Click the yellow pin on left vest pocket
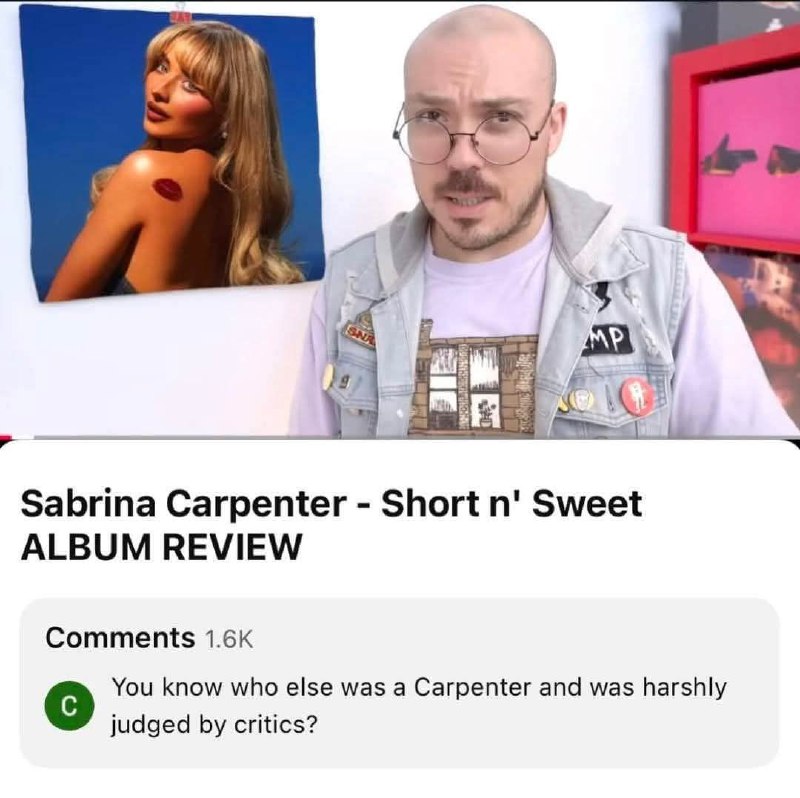This screenshot has height=798, width=800. click(x=329, y=376)
